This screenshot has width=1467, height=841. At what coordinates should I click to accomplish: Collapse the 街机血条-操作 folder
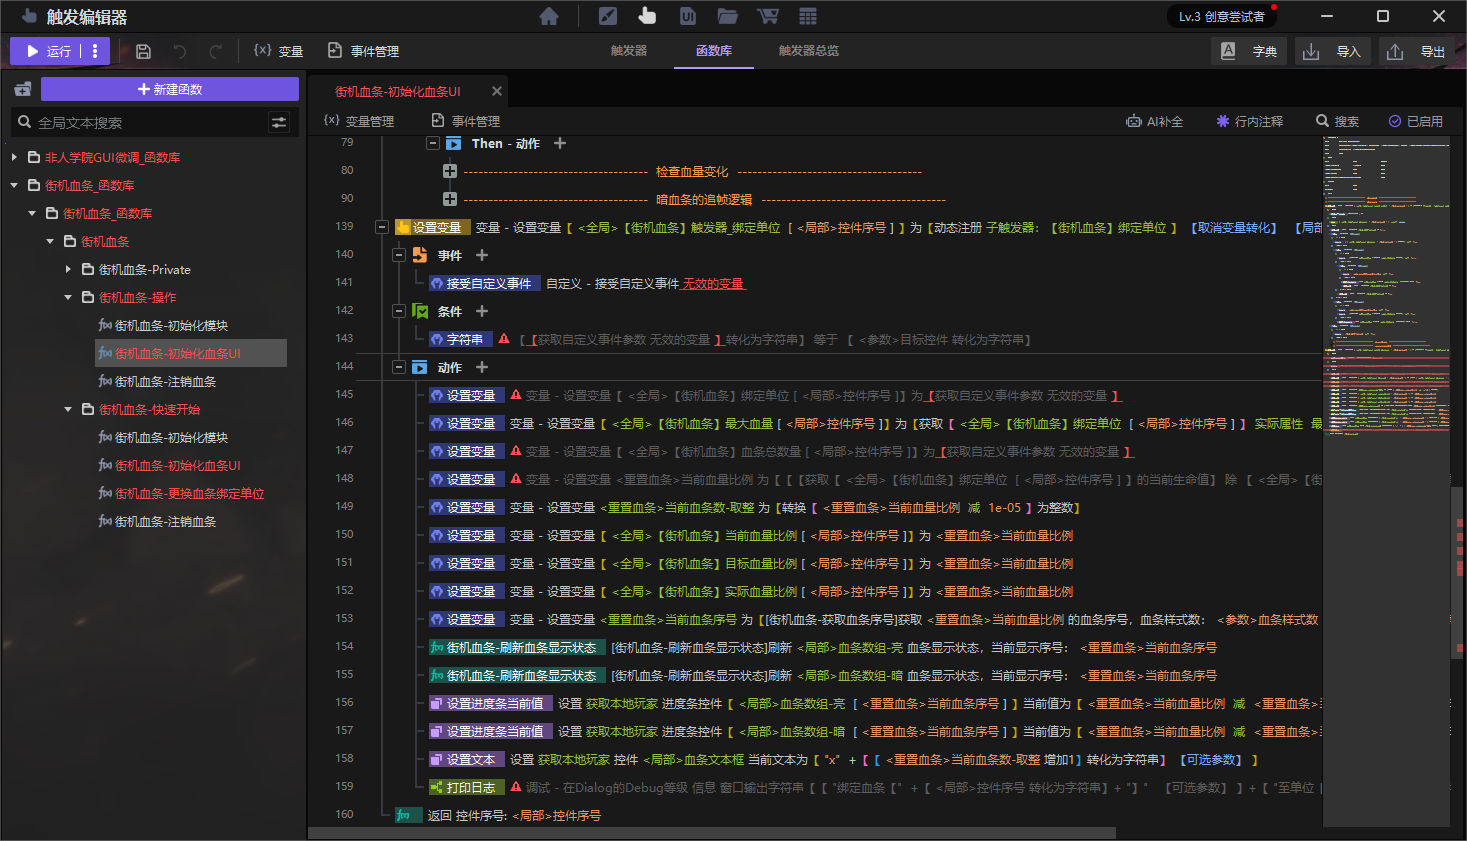coord(68,297)
